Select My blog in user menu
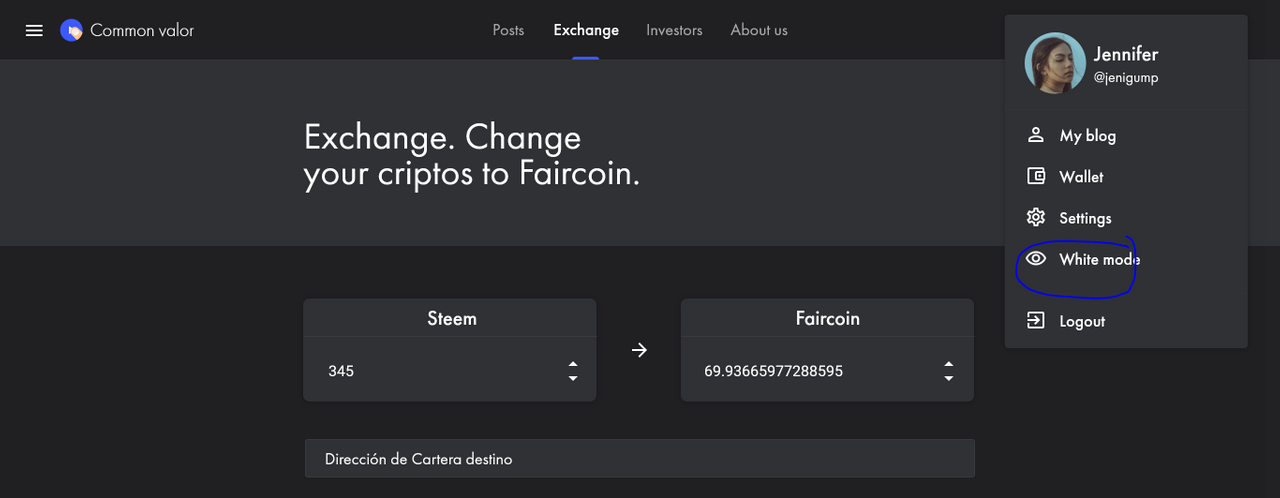This screenshot has width=1280, height=498. (x=1087, y=135)
